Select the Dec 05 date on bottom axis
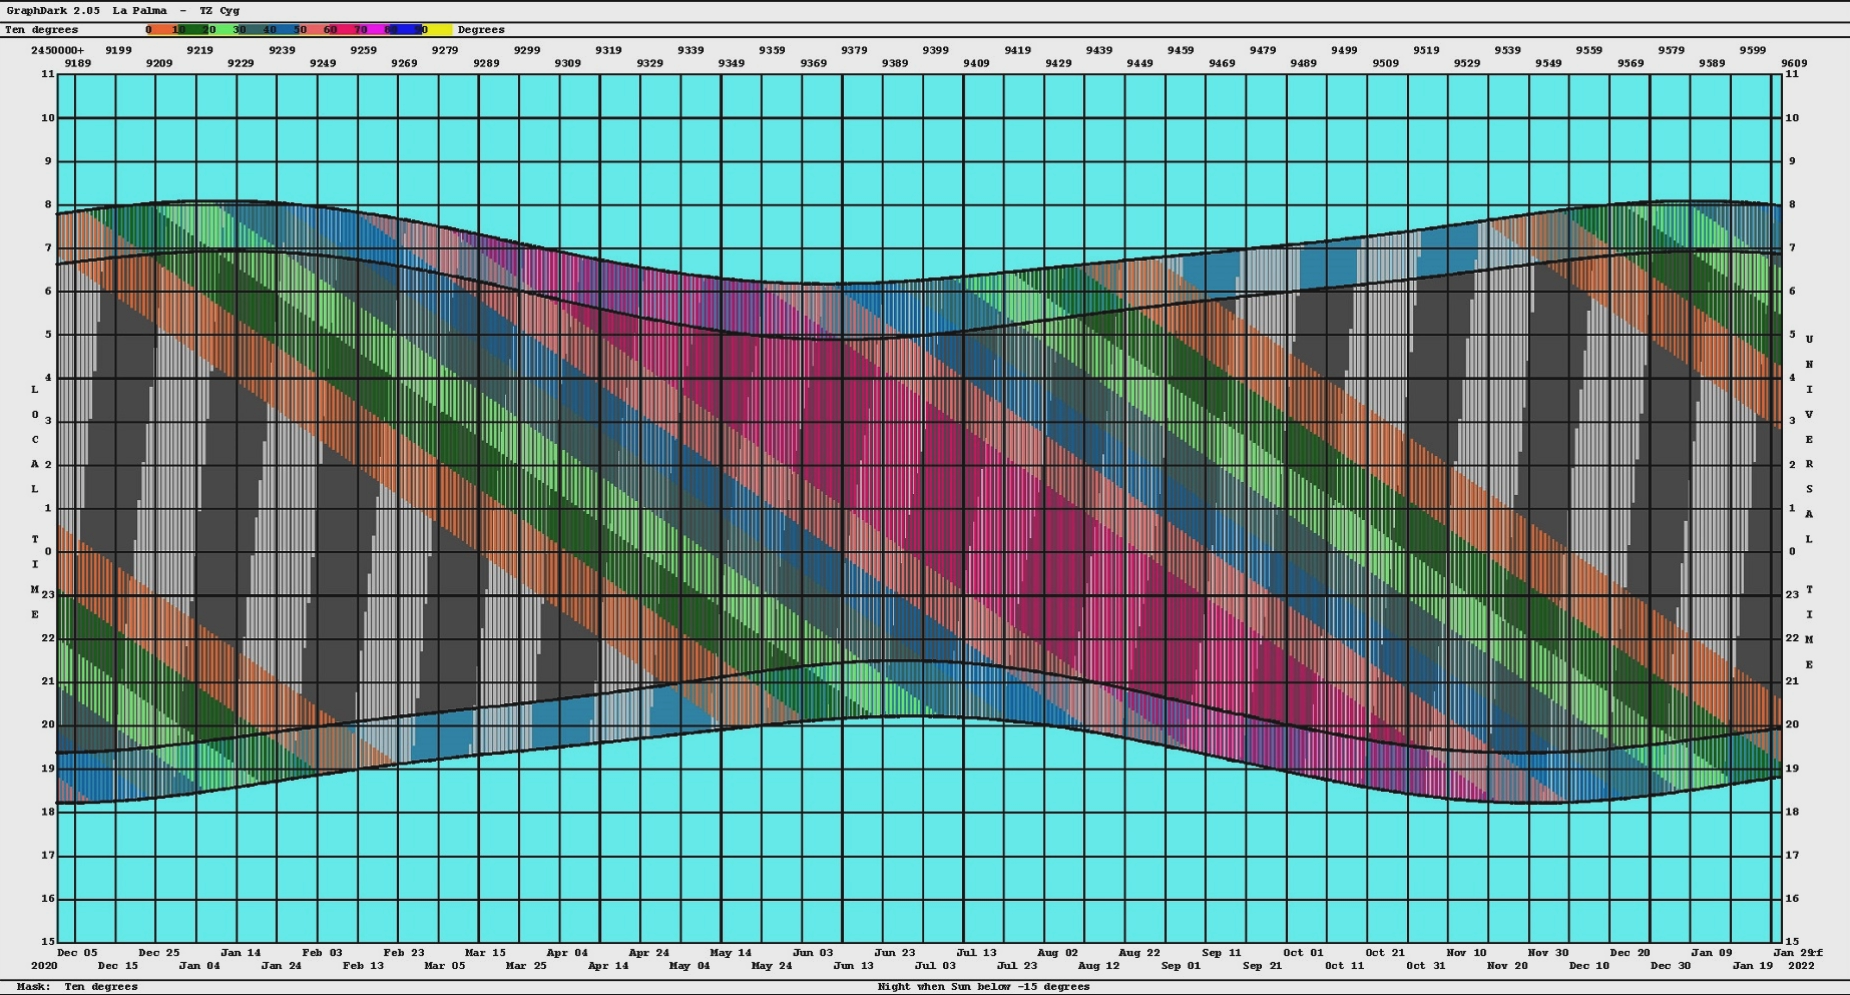Viewport: 1850px width, 995px height. (77, 953)
